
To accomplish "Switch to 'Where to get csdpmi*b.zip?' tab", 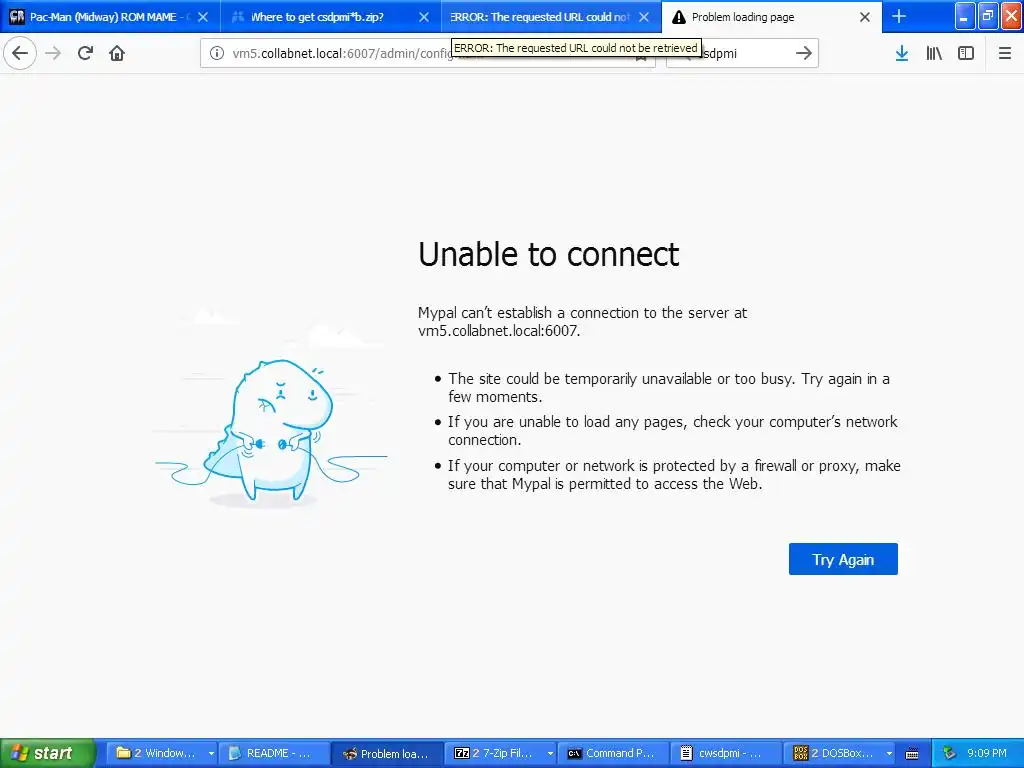I will [x=330, y=17].
